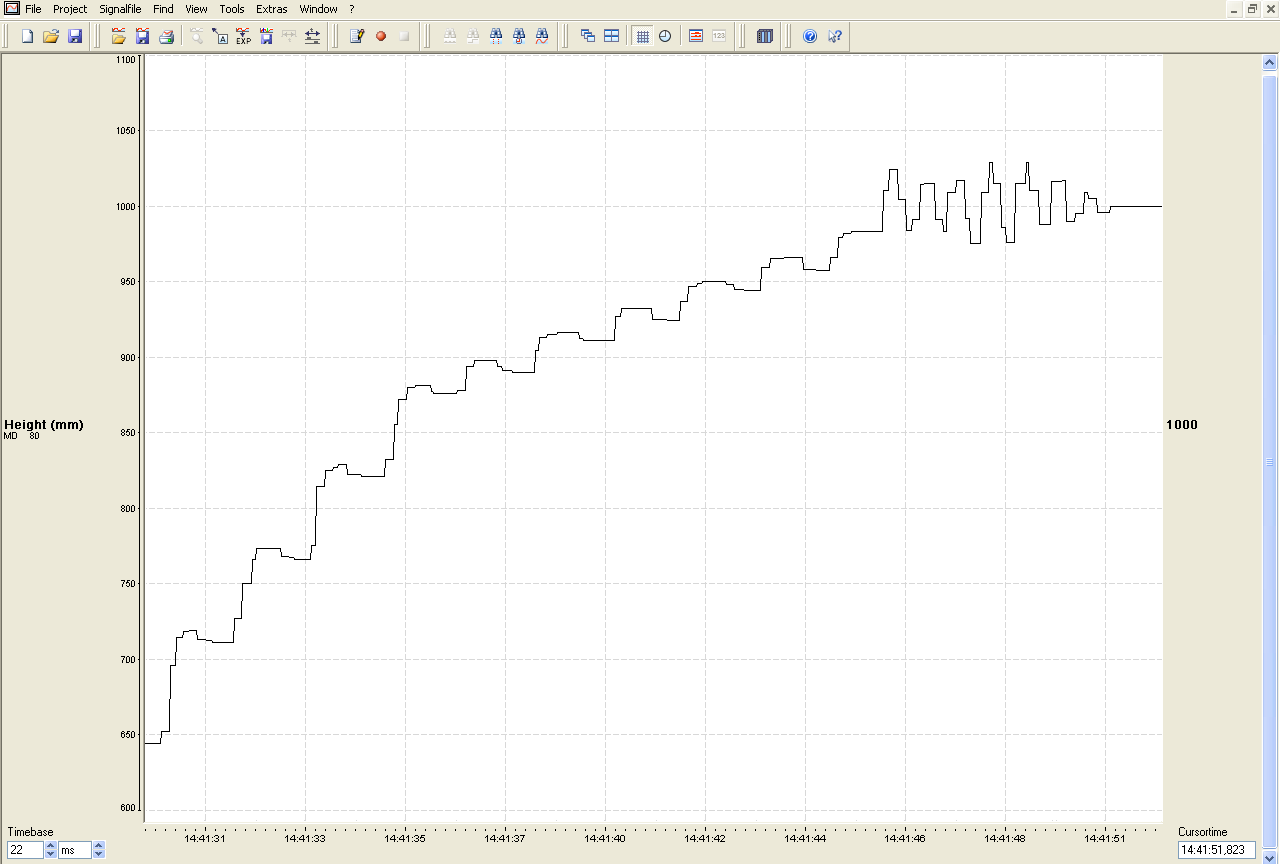Toggle the grid display icon
This screenshot has height=864, width=1280.
click(642, 36)
